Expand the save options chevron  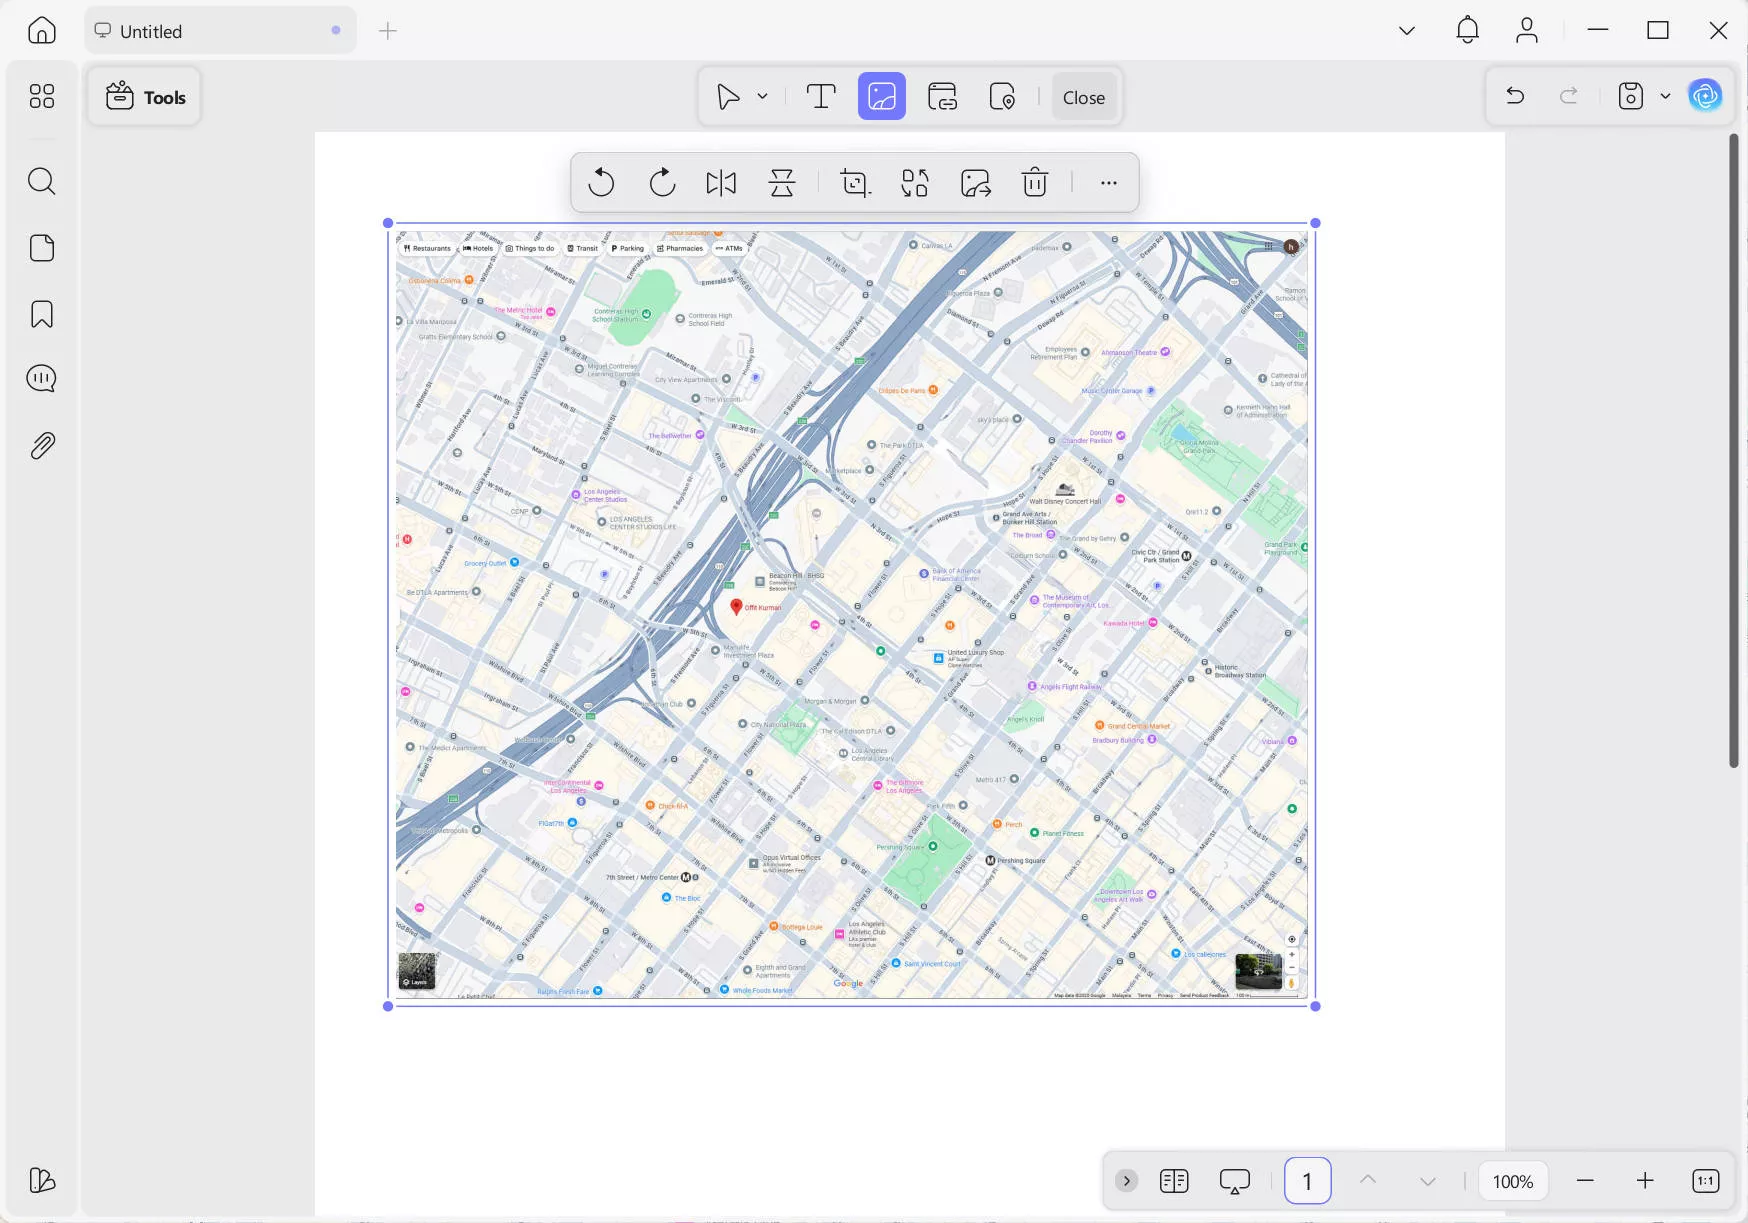click(1664, 95)
